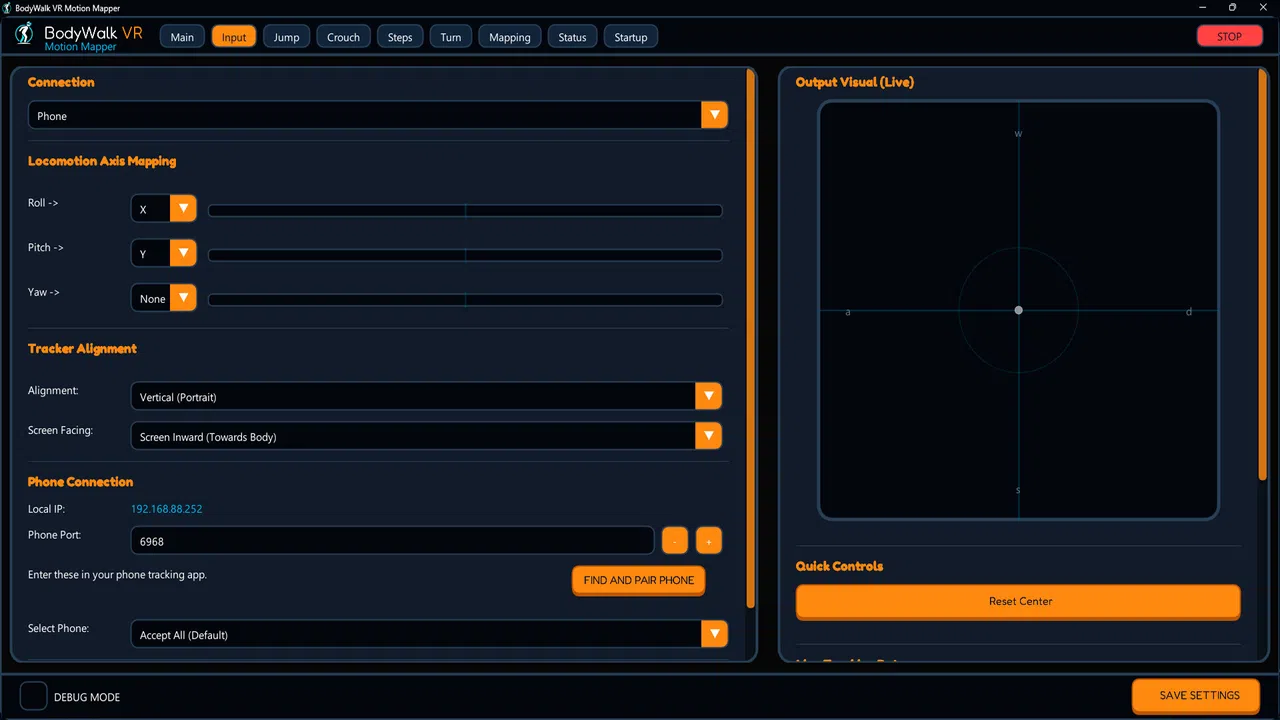Open the Pitch axis dropdown

click(x=164, y=254)
